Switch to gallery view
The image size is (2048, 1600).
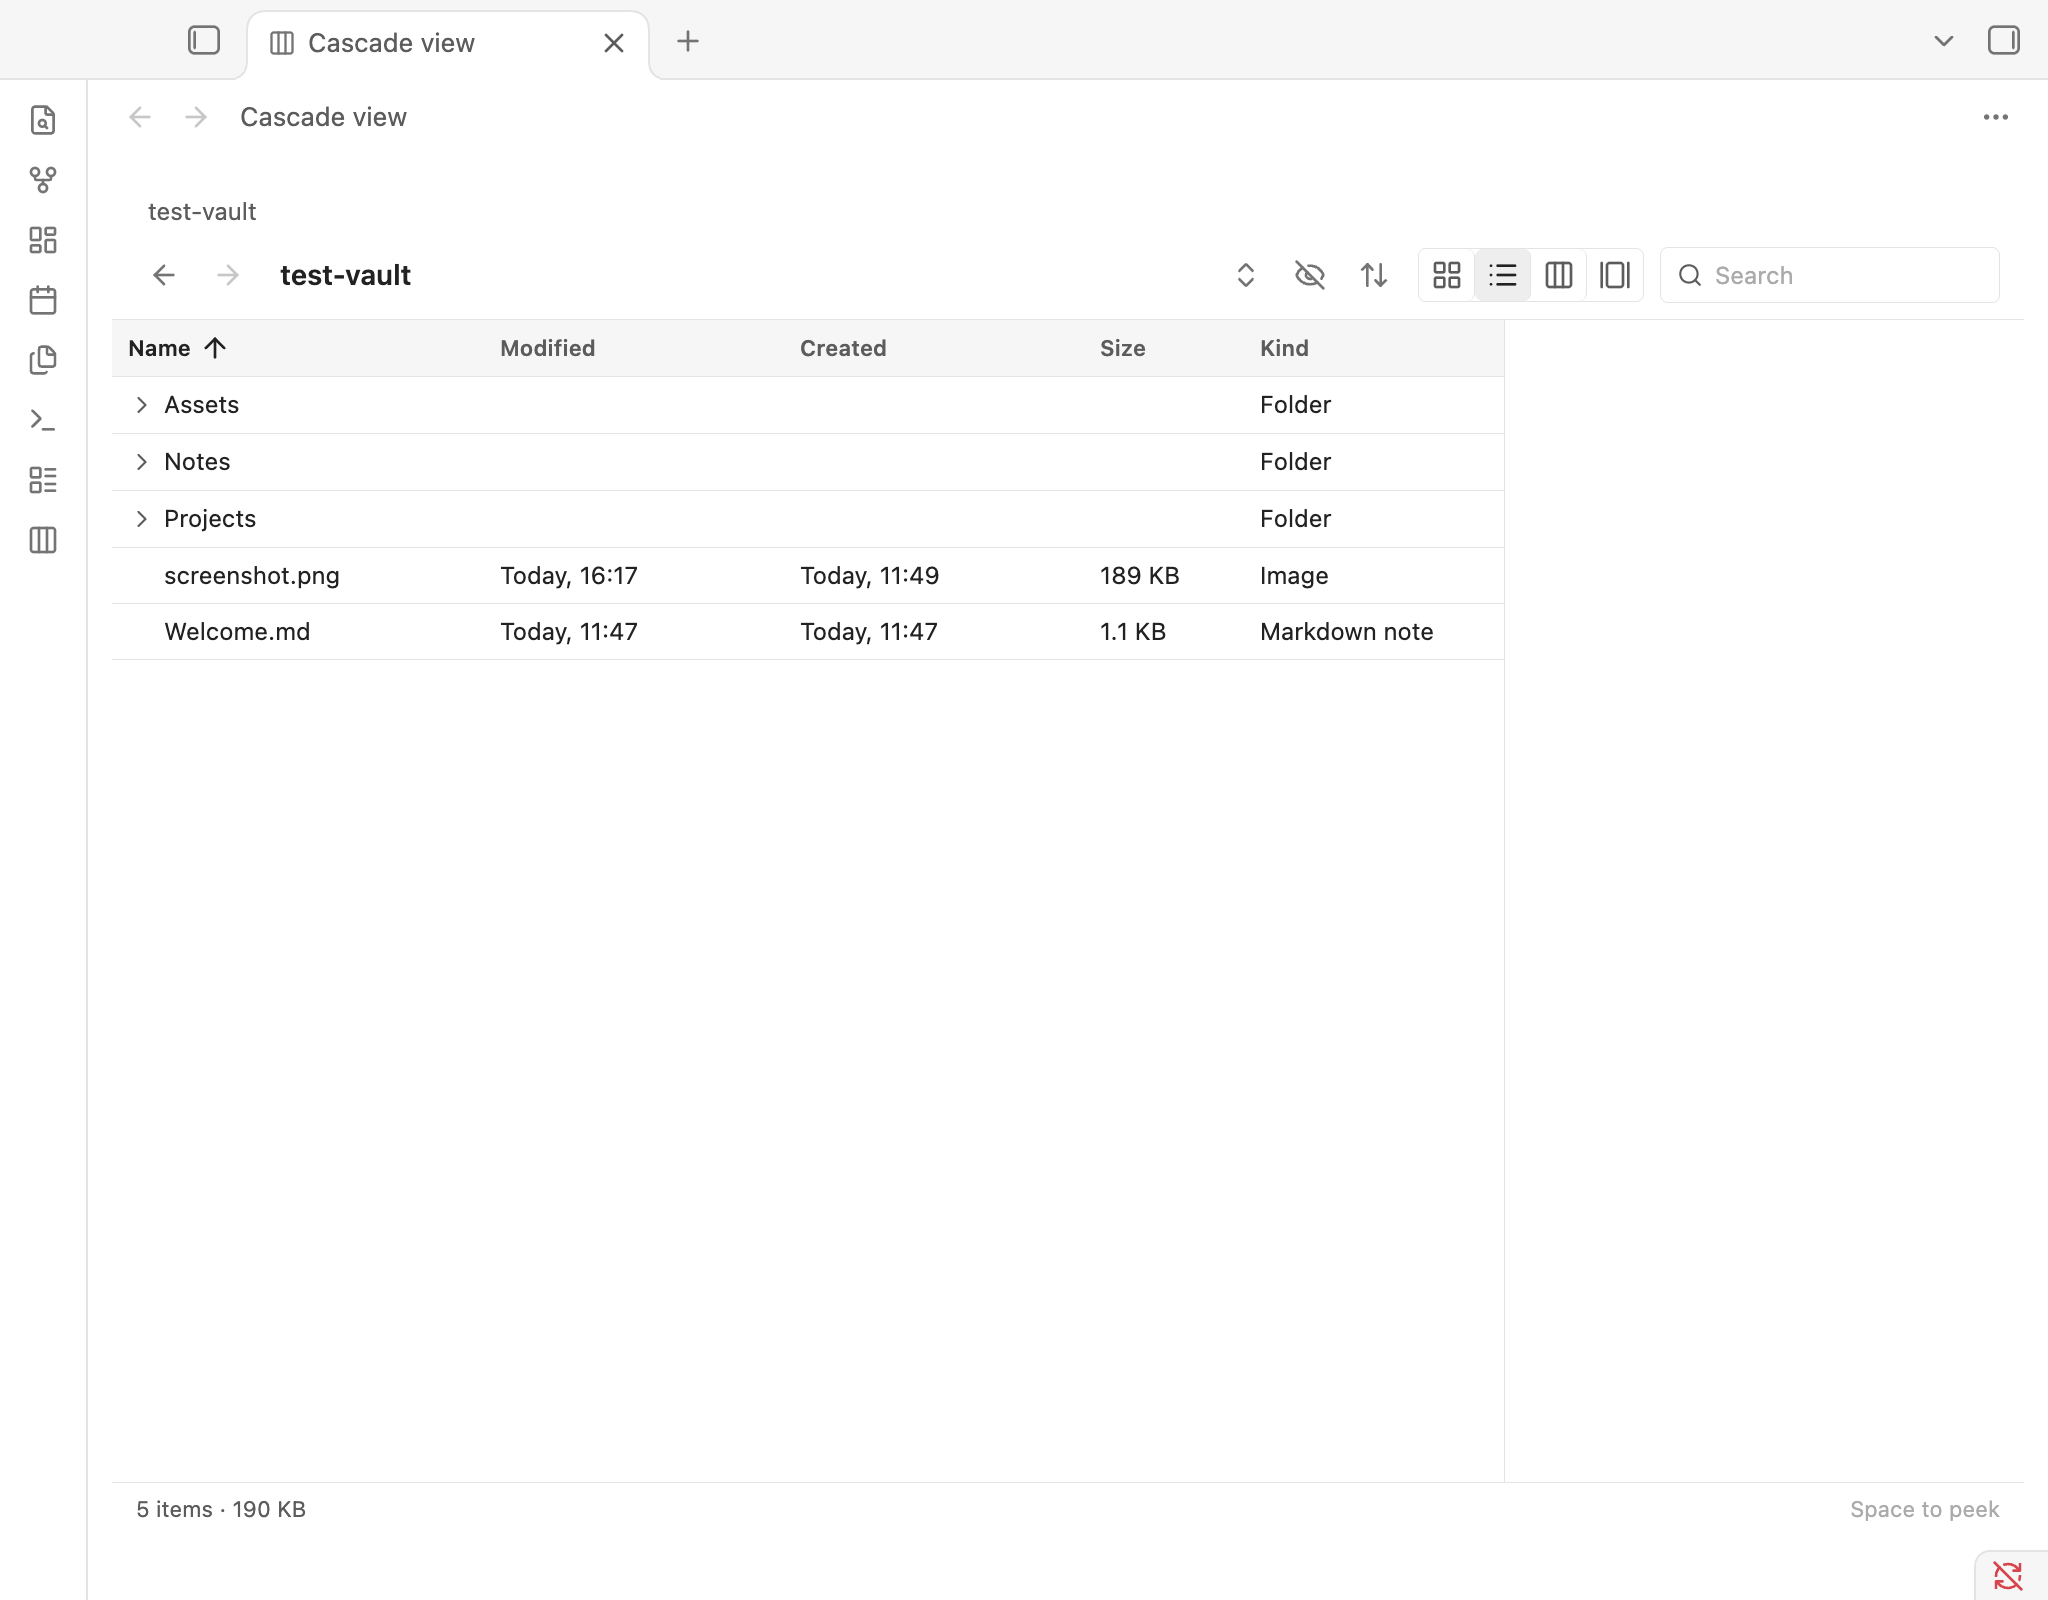(x=1615, y=275)
